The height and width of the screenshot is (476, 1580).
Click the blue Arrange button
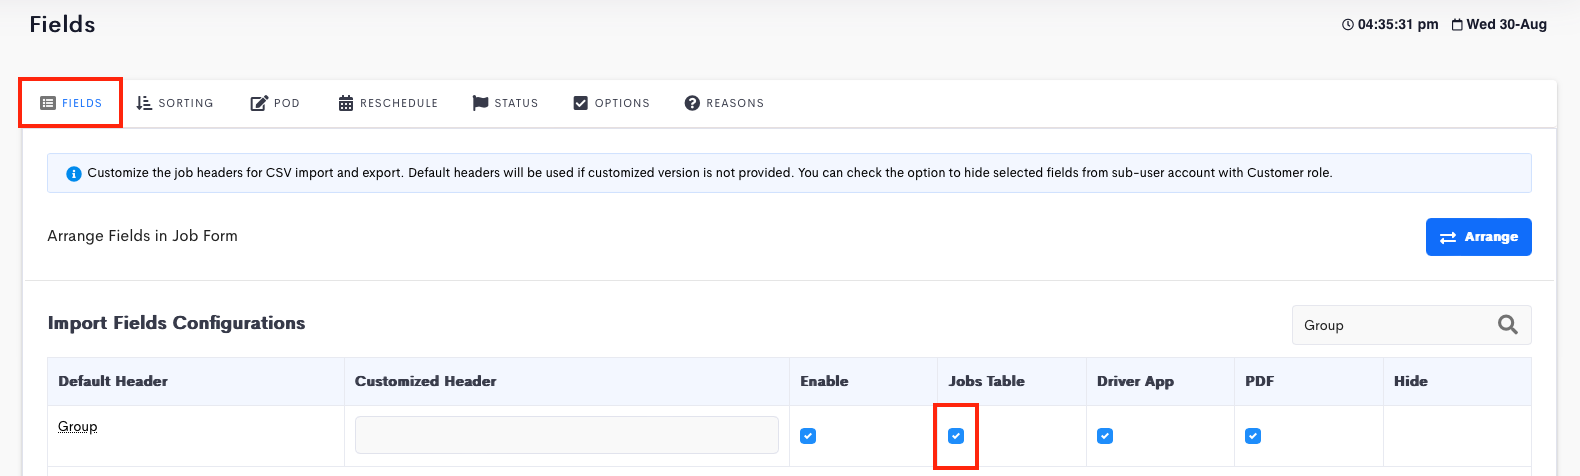click(1478, 237)
